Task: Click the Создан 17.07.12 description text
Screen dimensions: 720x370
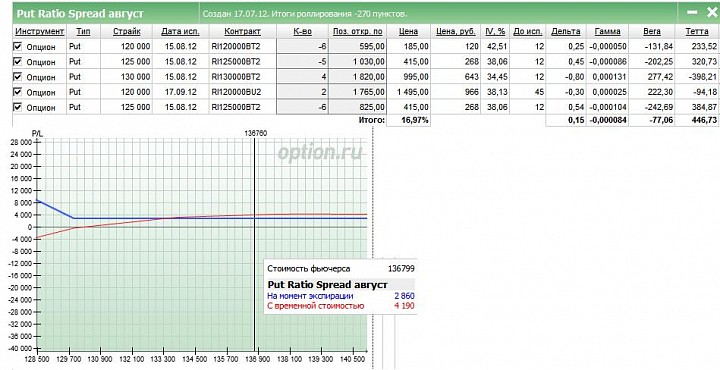Action: click(304, 14)
